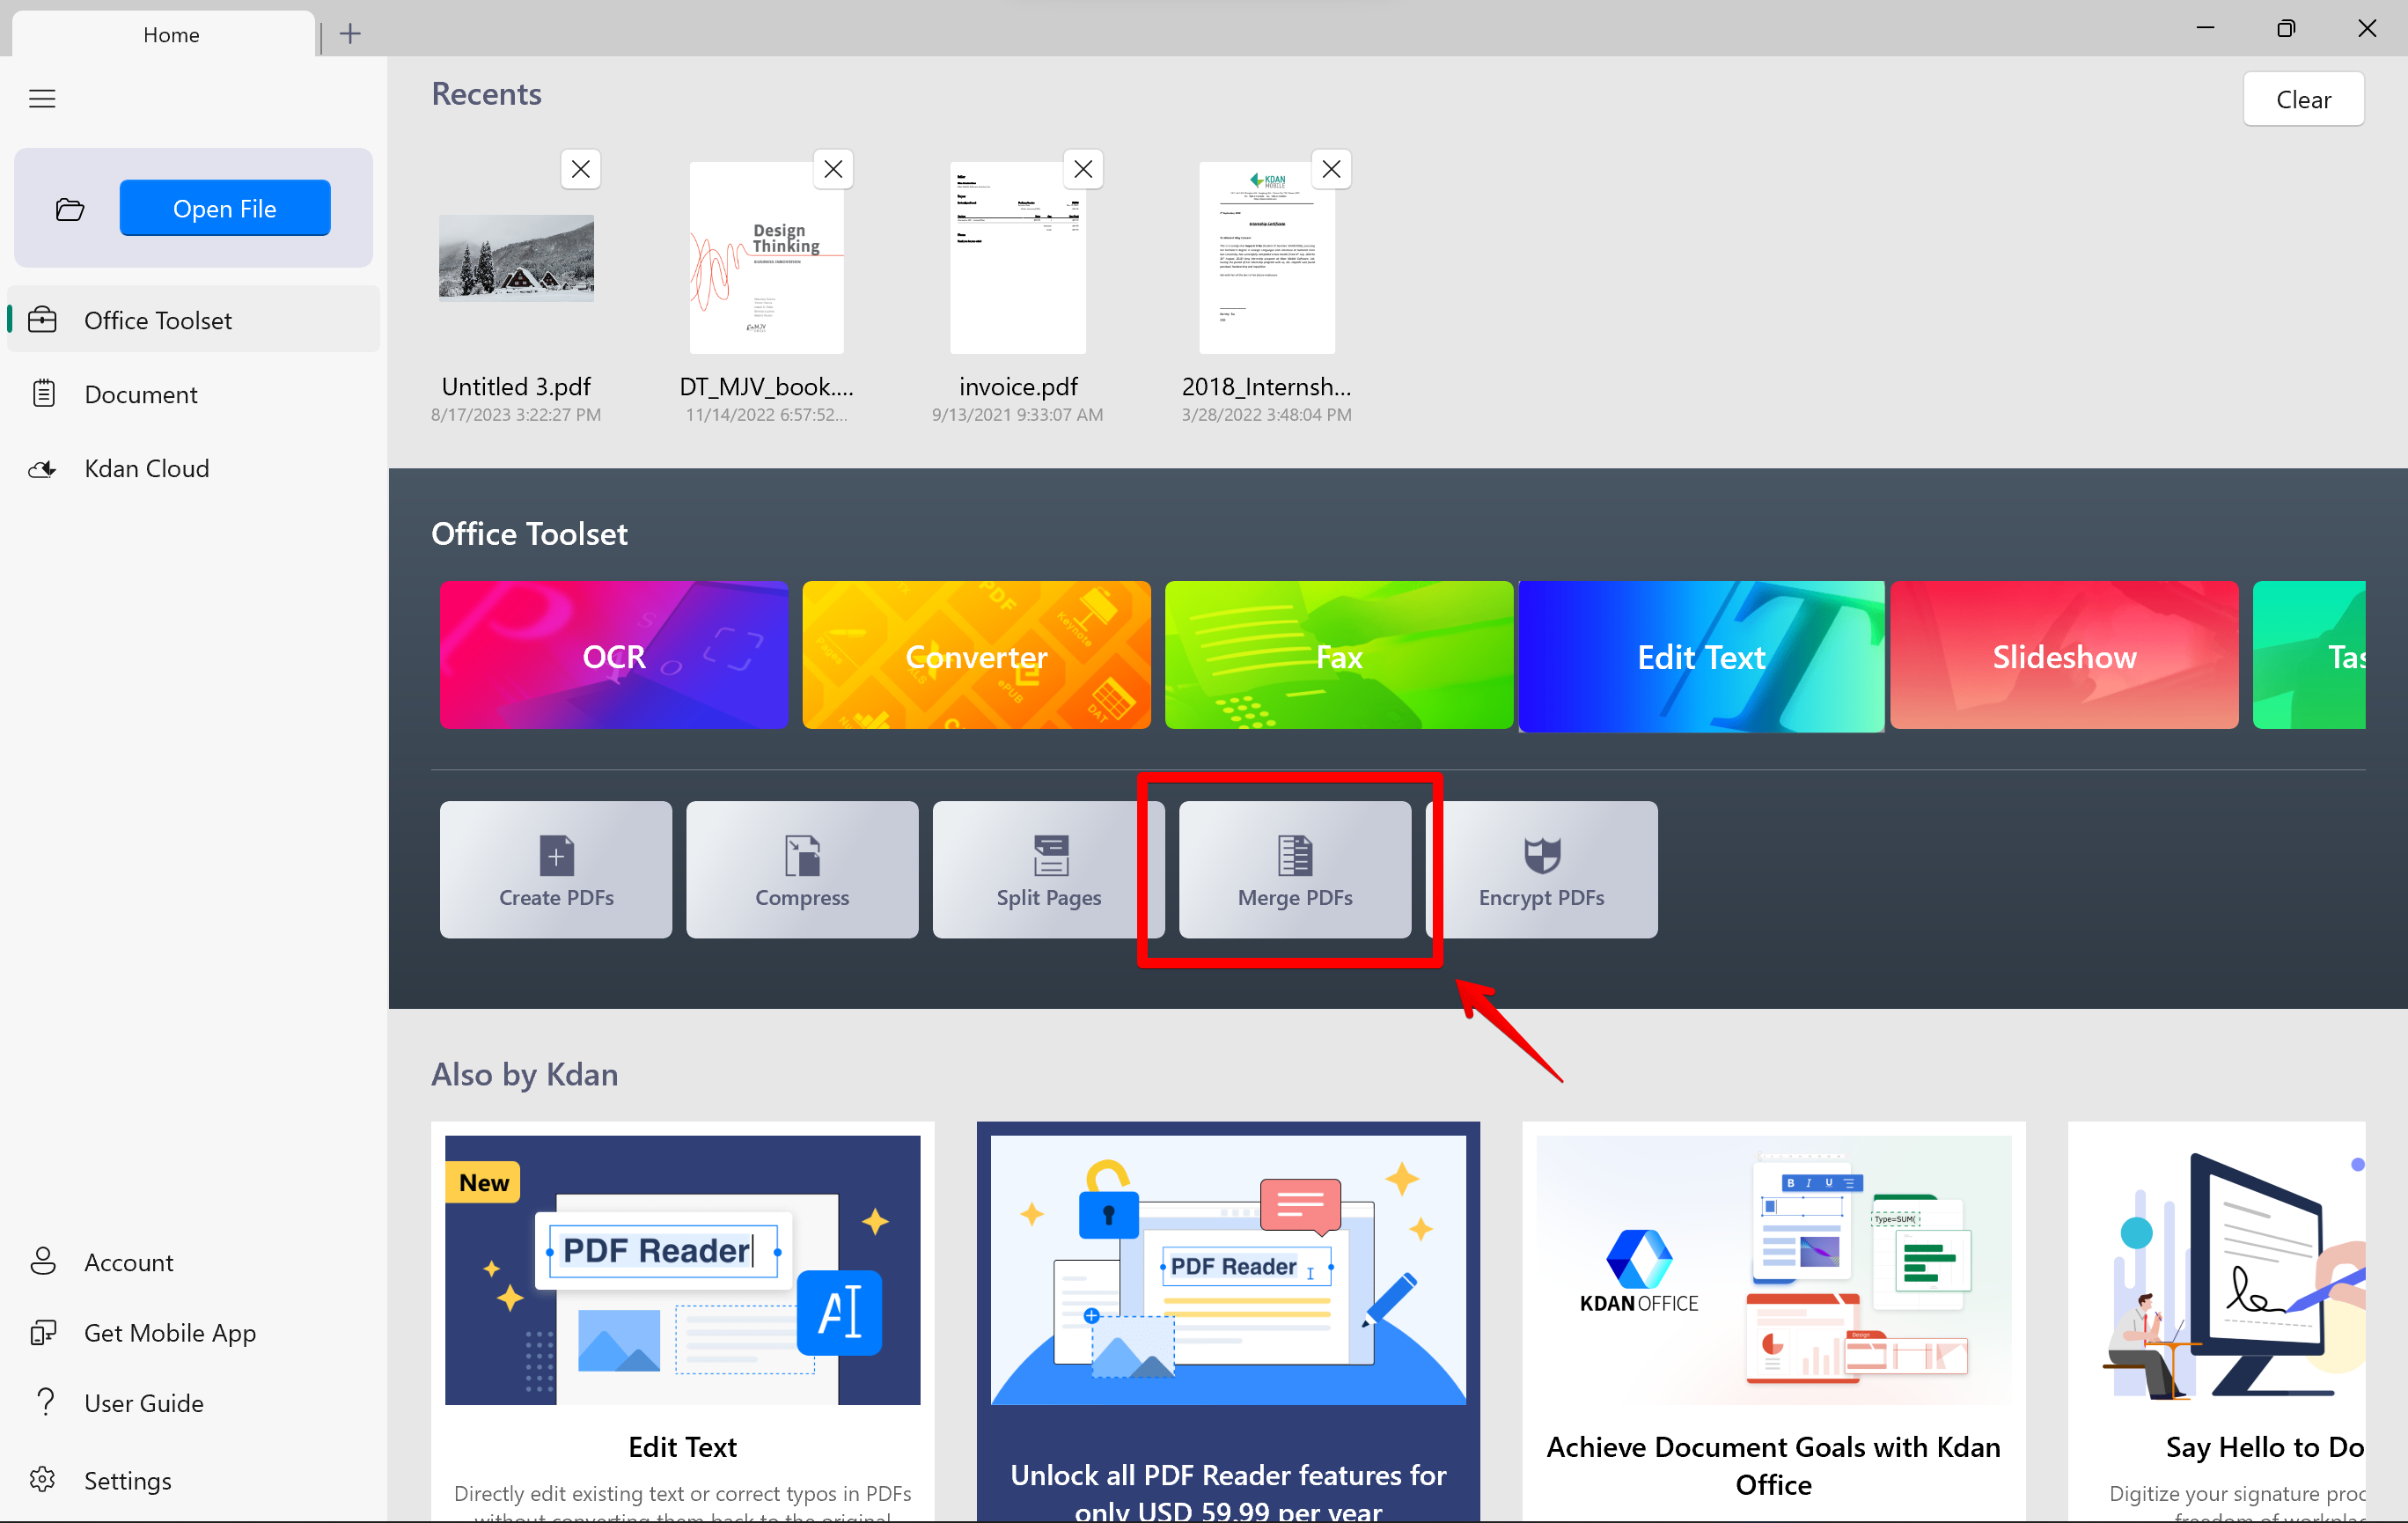Click the Kdan Cloud icon

tap(43, 469)
